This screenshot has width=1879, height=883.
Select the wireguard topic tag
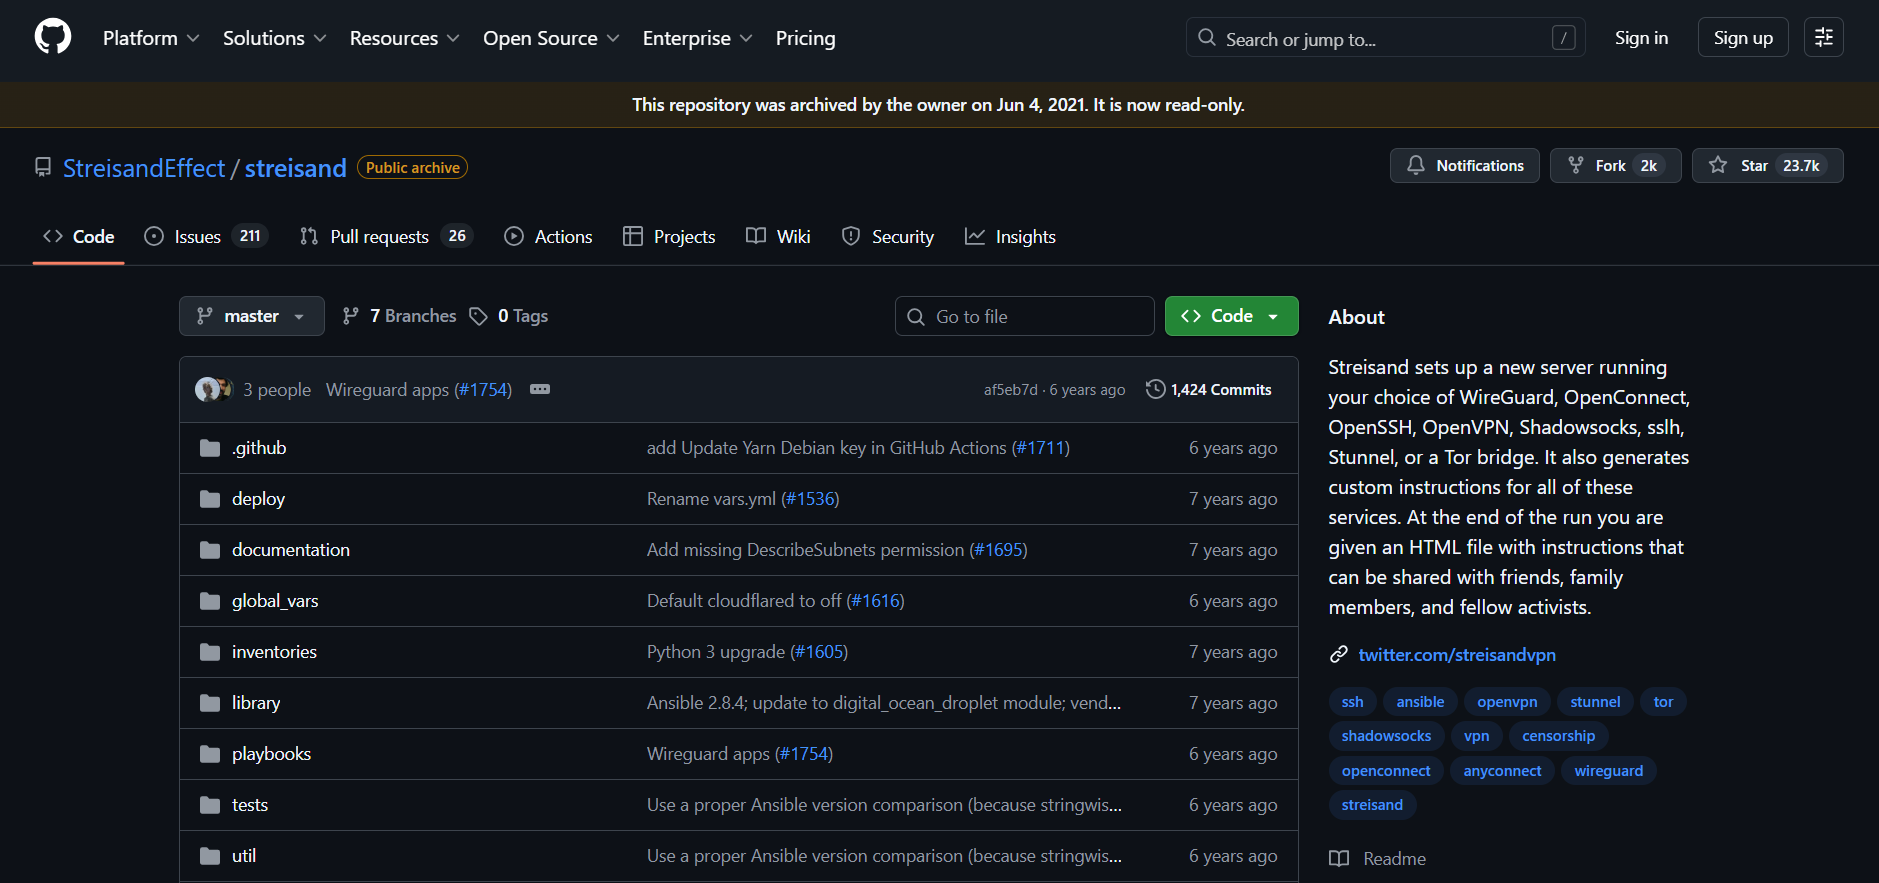coord(1608,771)
